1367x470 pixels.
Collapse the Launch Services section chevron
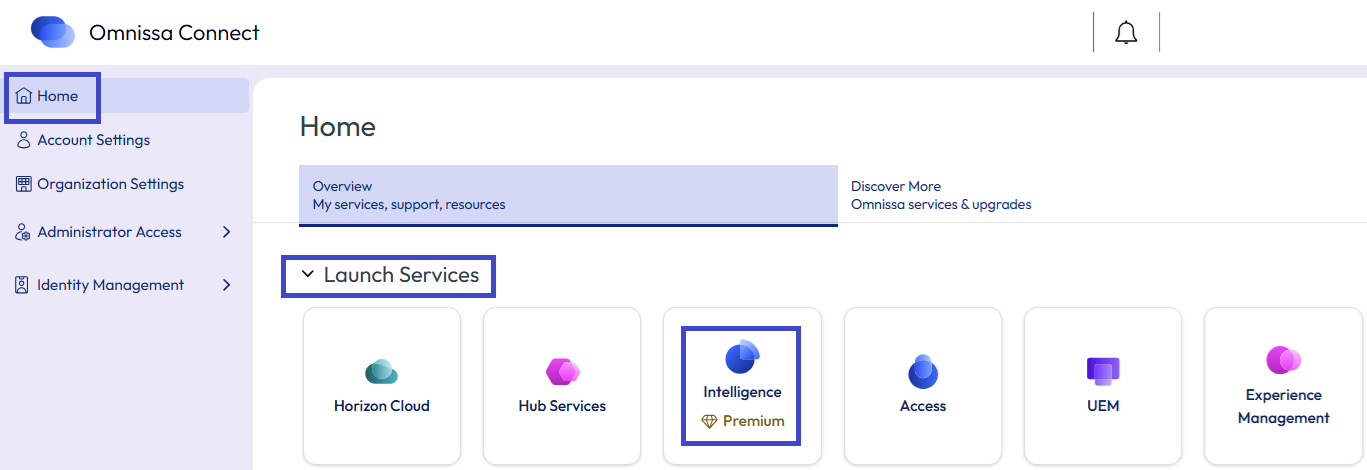point(307,274)
